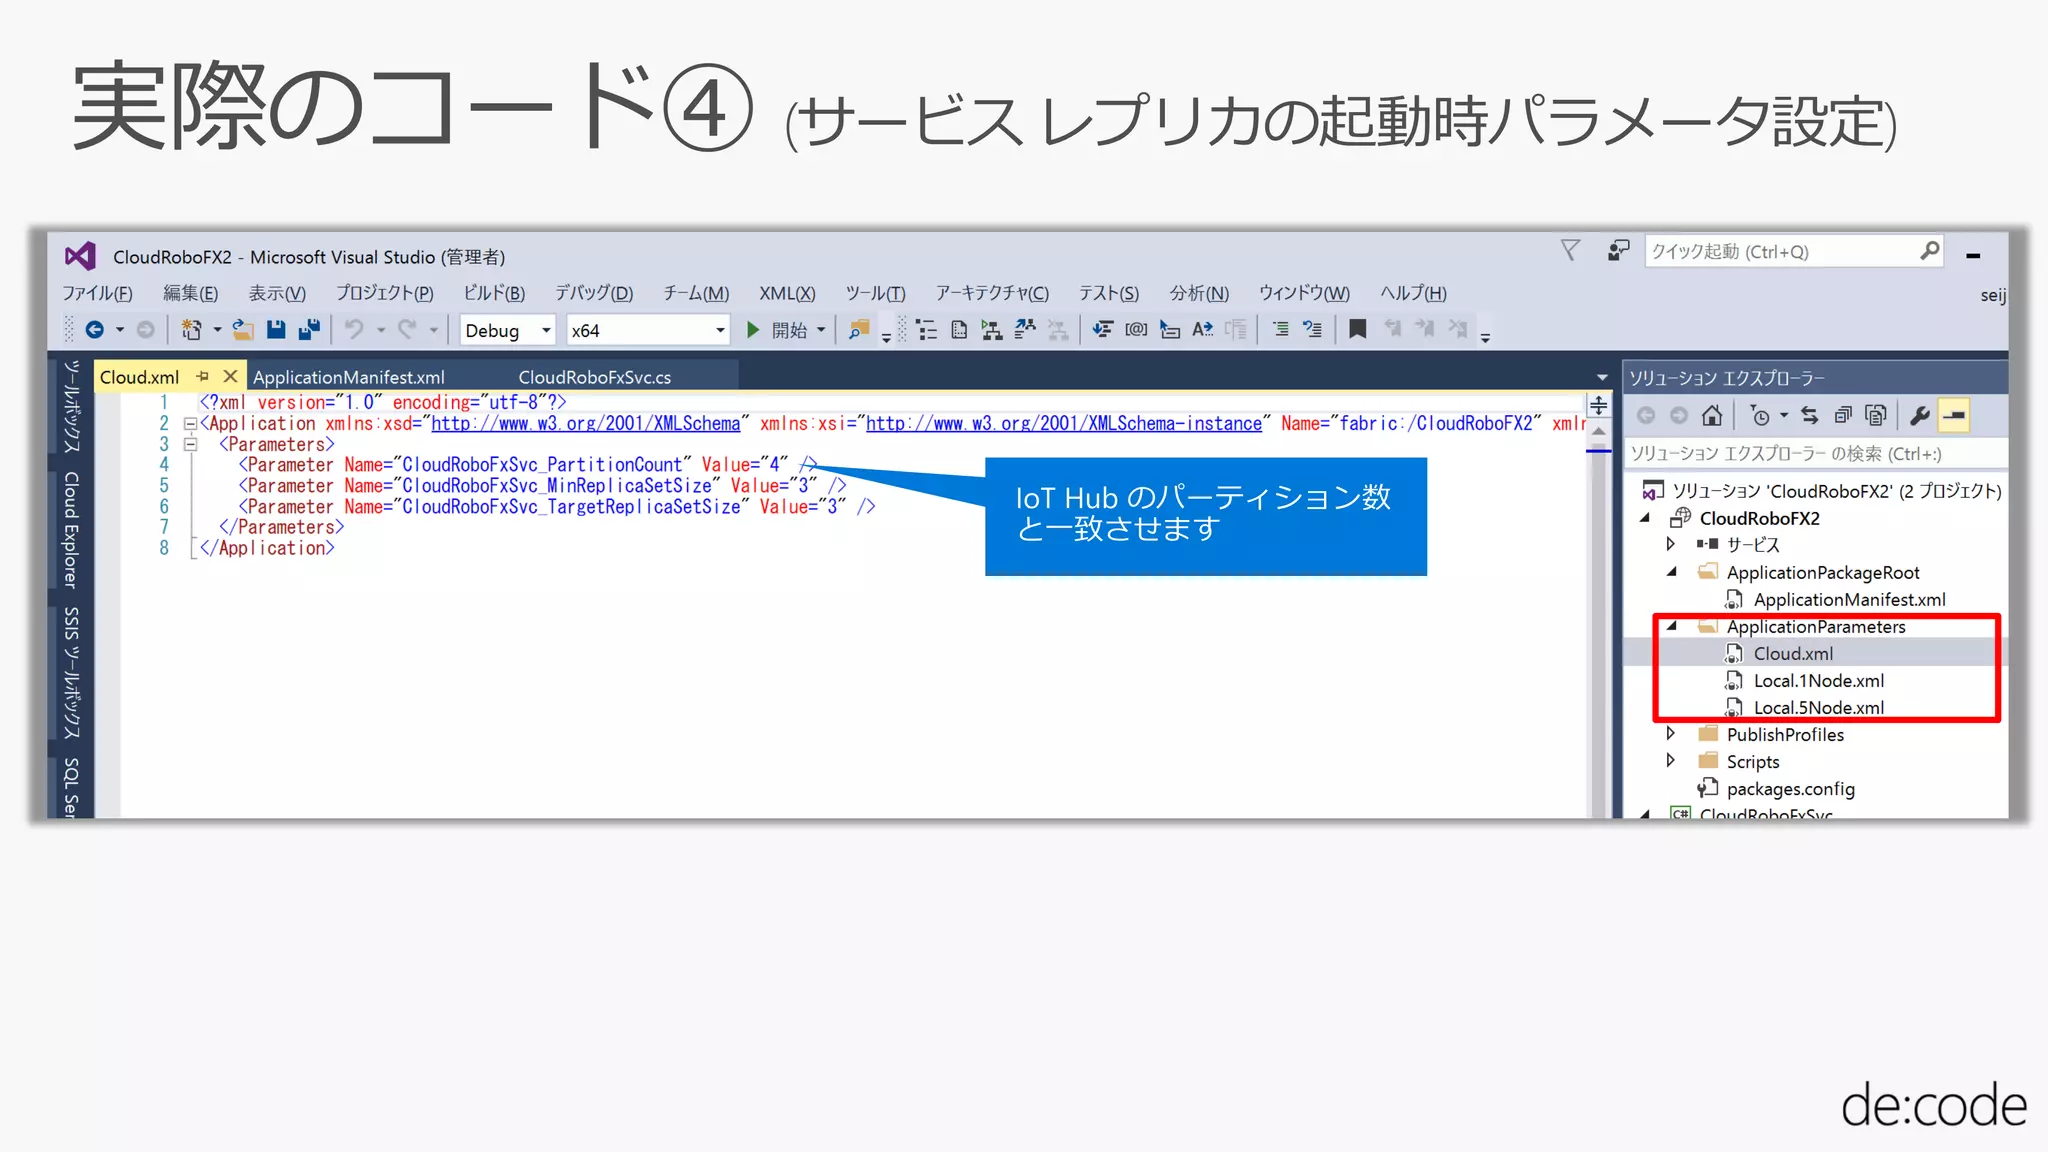This screenshot has width=2048, height=1152.
Task: Switch to ApplicationManifest.xml tab
Action: (x=348, y=377)
